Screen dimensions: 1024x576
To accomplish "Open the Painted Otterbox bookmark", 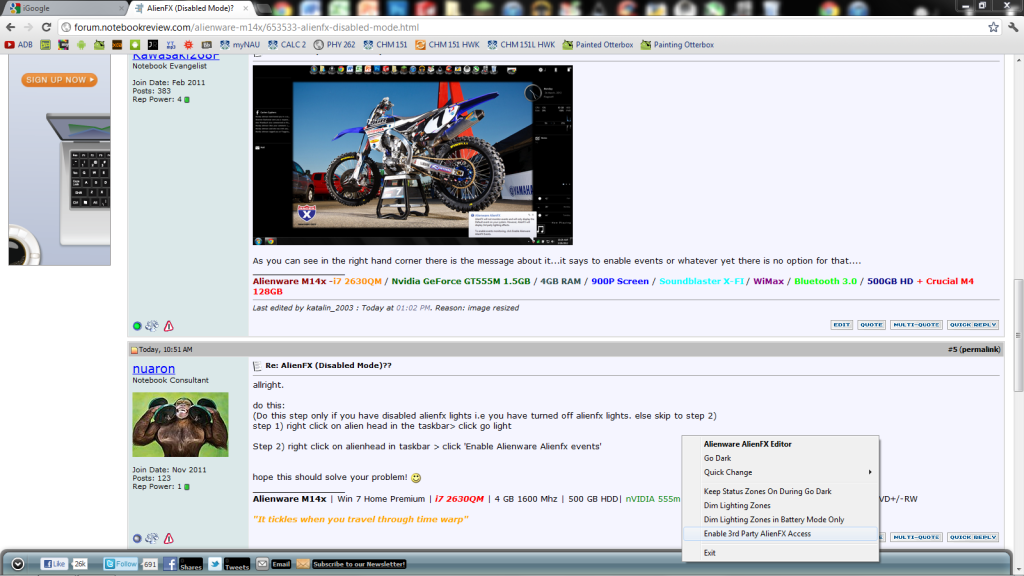I will tap(598, 45).
